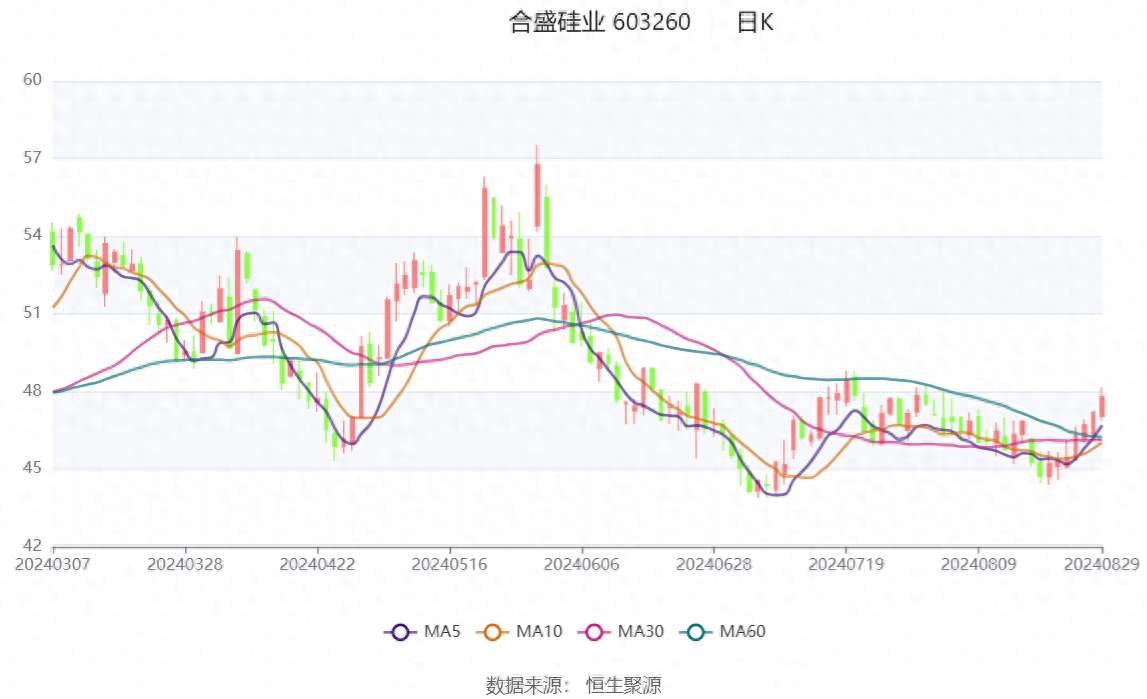Click the 日K label in title
The width and height of the screenshot is (1147, 699).
(x=755, y=22)
